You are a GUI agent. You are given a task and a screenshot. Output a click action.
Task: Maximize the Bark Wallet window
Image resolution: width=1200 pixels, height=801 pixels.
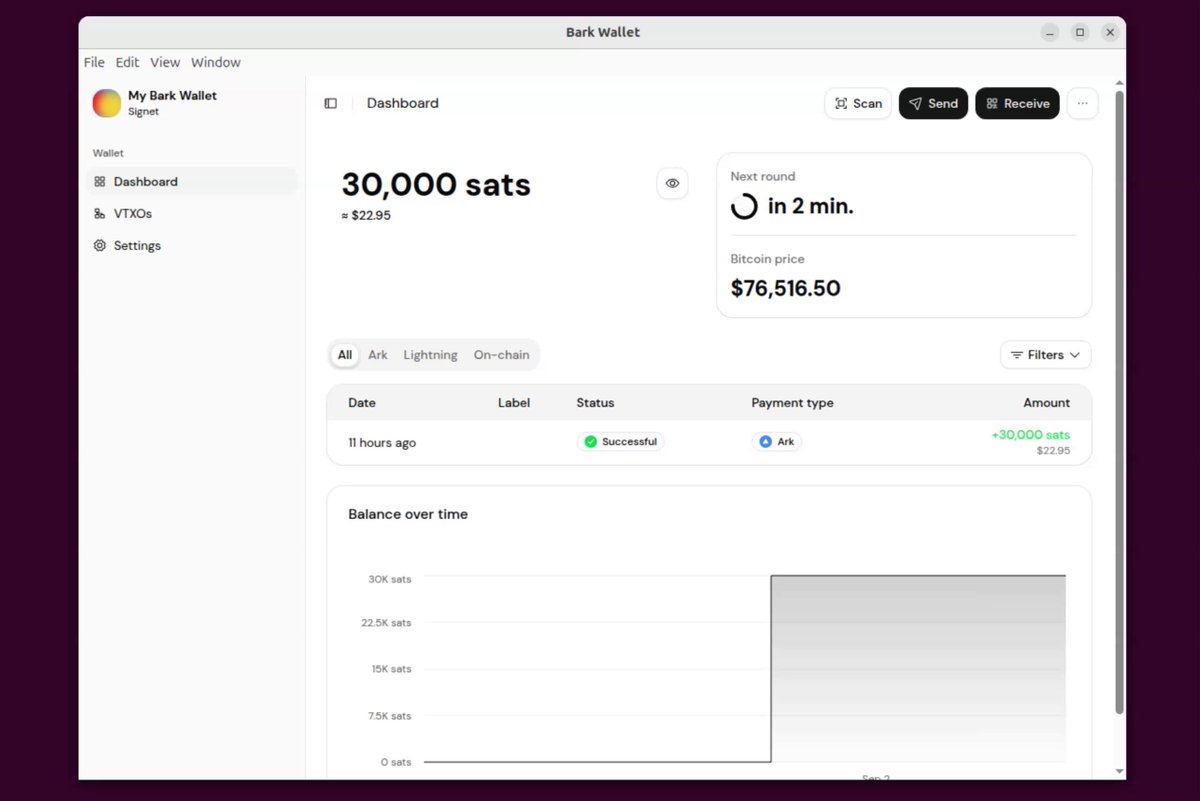[1080, 32]
